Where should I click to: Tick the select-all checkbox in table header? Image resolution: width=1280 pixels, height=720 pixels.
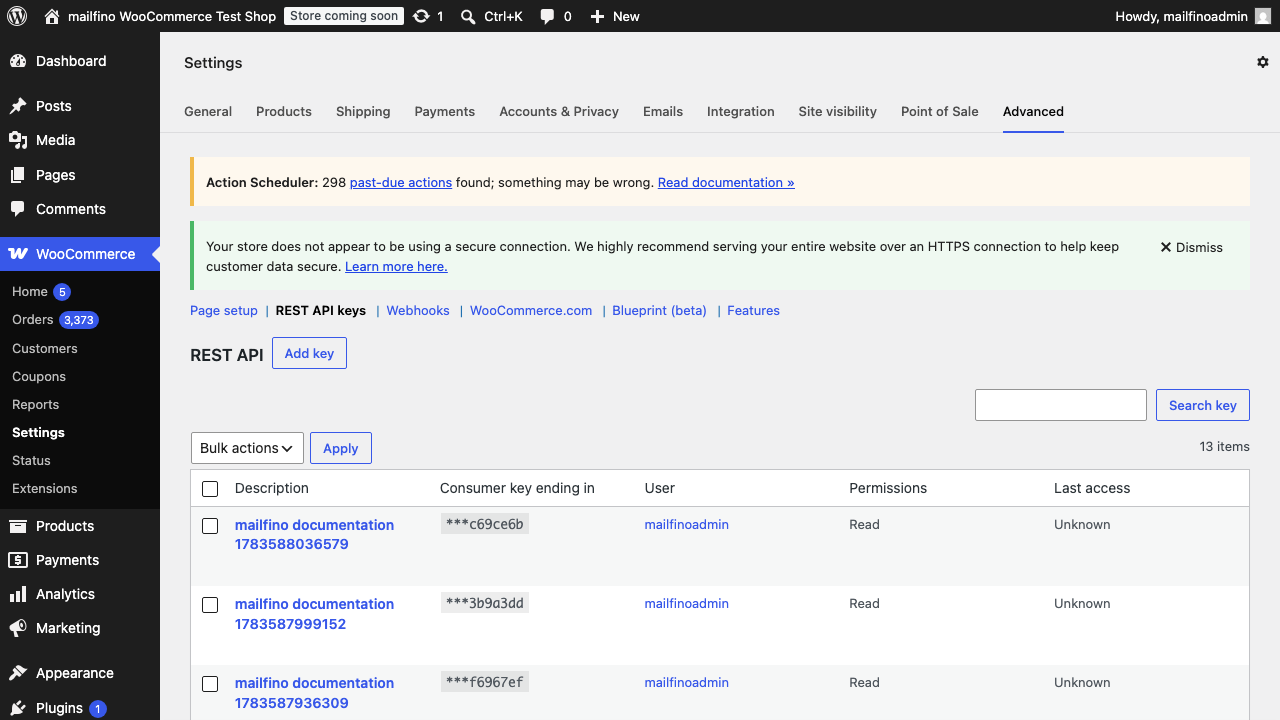210,489
